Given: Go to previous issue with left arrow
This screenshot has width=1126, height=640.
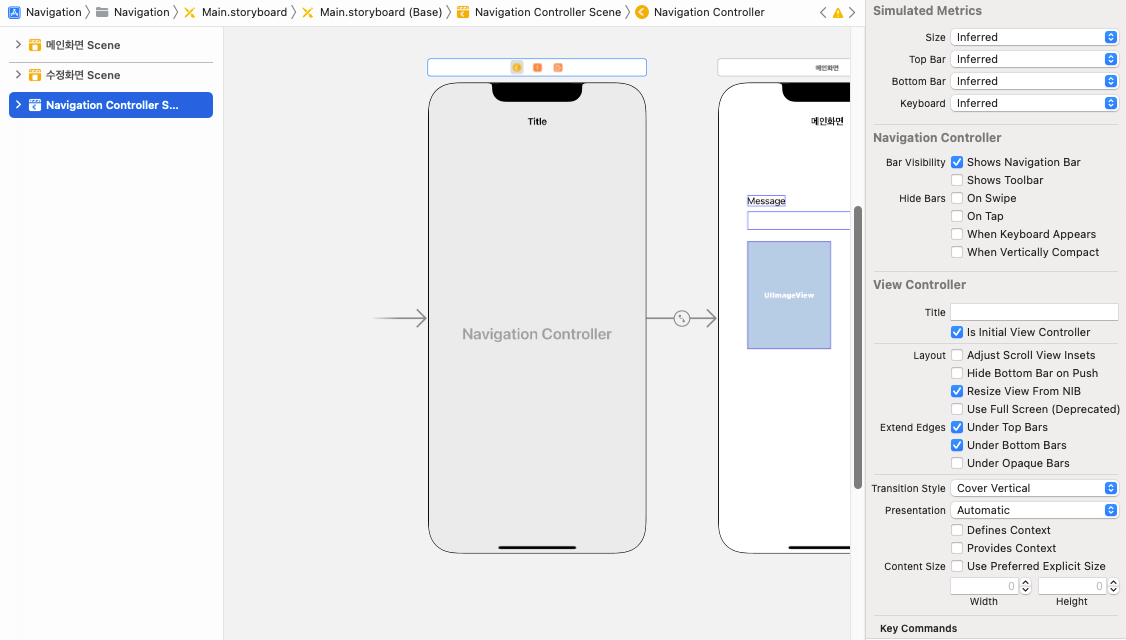Looking at the screenshot, I should (823, 13).
